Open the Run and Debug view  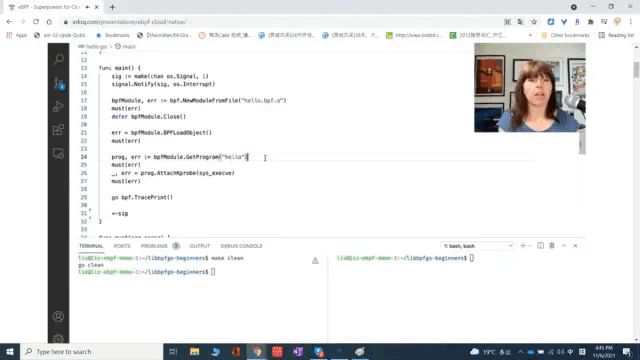(x=58, y=107)
